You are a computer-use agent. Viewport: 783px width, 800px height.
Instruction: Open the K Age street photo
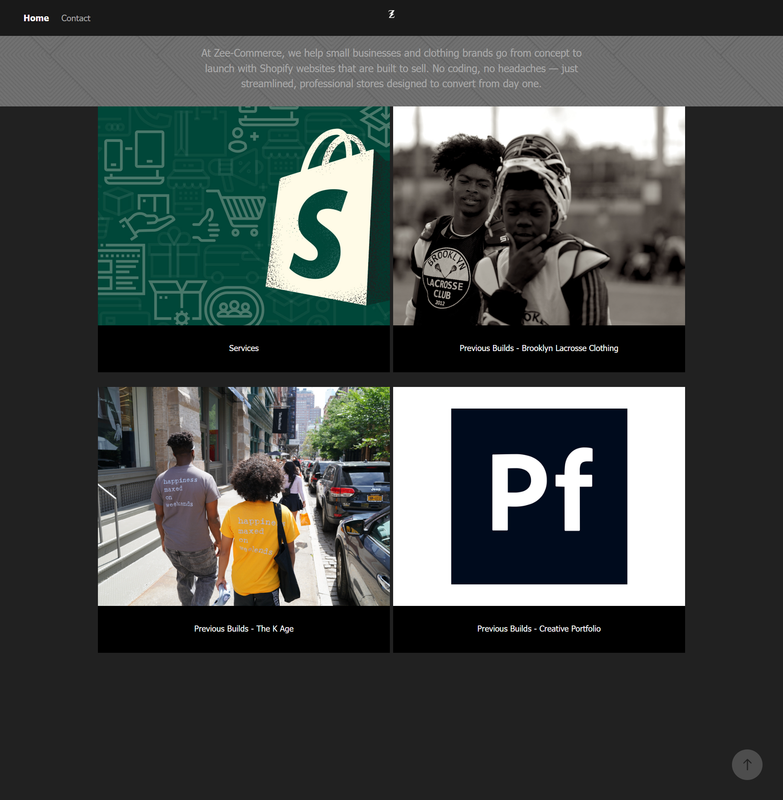pos(244,496)
